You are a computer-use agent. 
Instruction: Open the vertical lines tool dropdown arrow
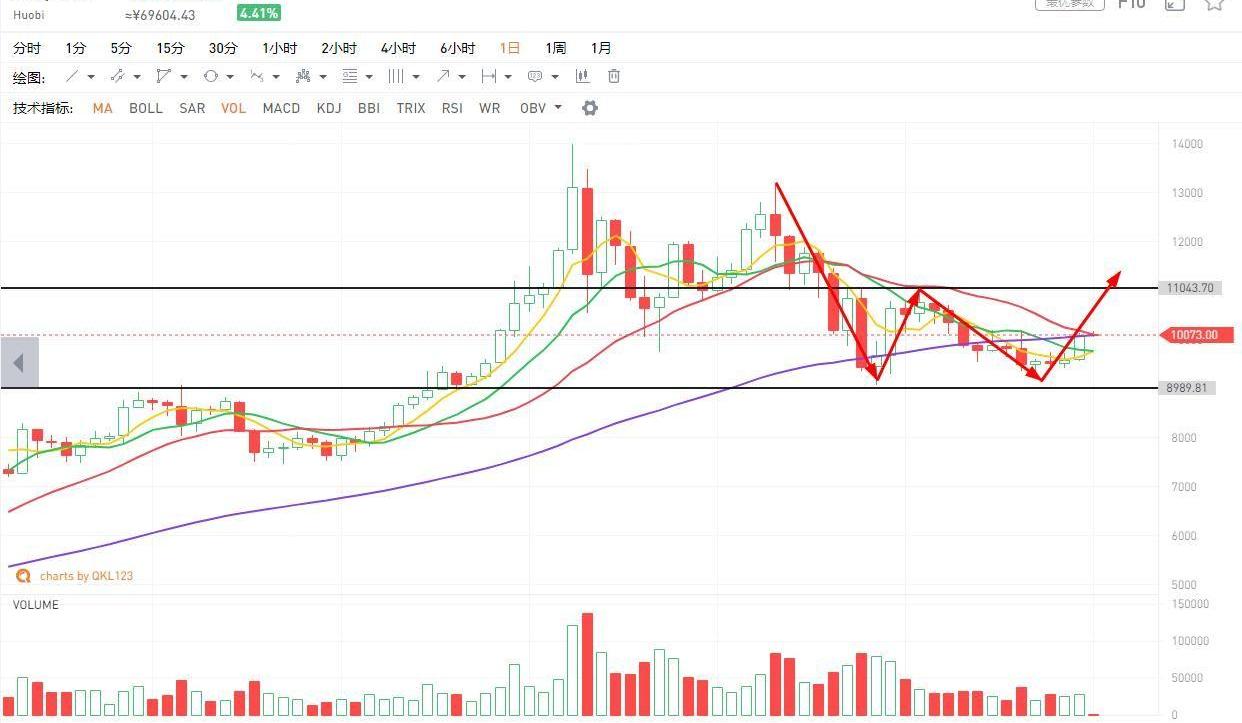pyautogui.click(x=416, y=77)
